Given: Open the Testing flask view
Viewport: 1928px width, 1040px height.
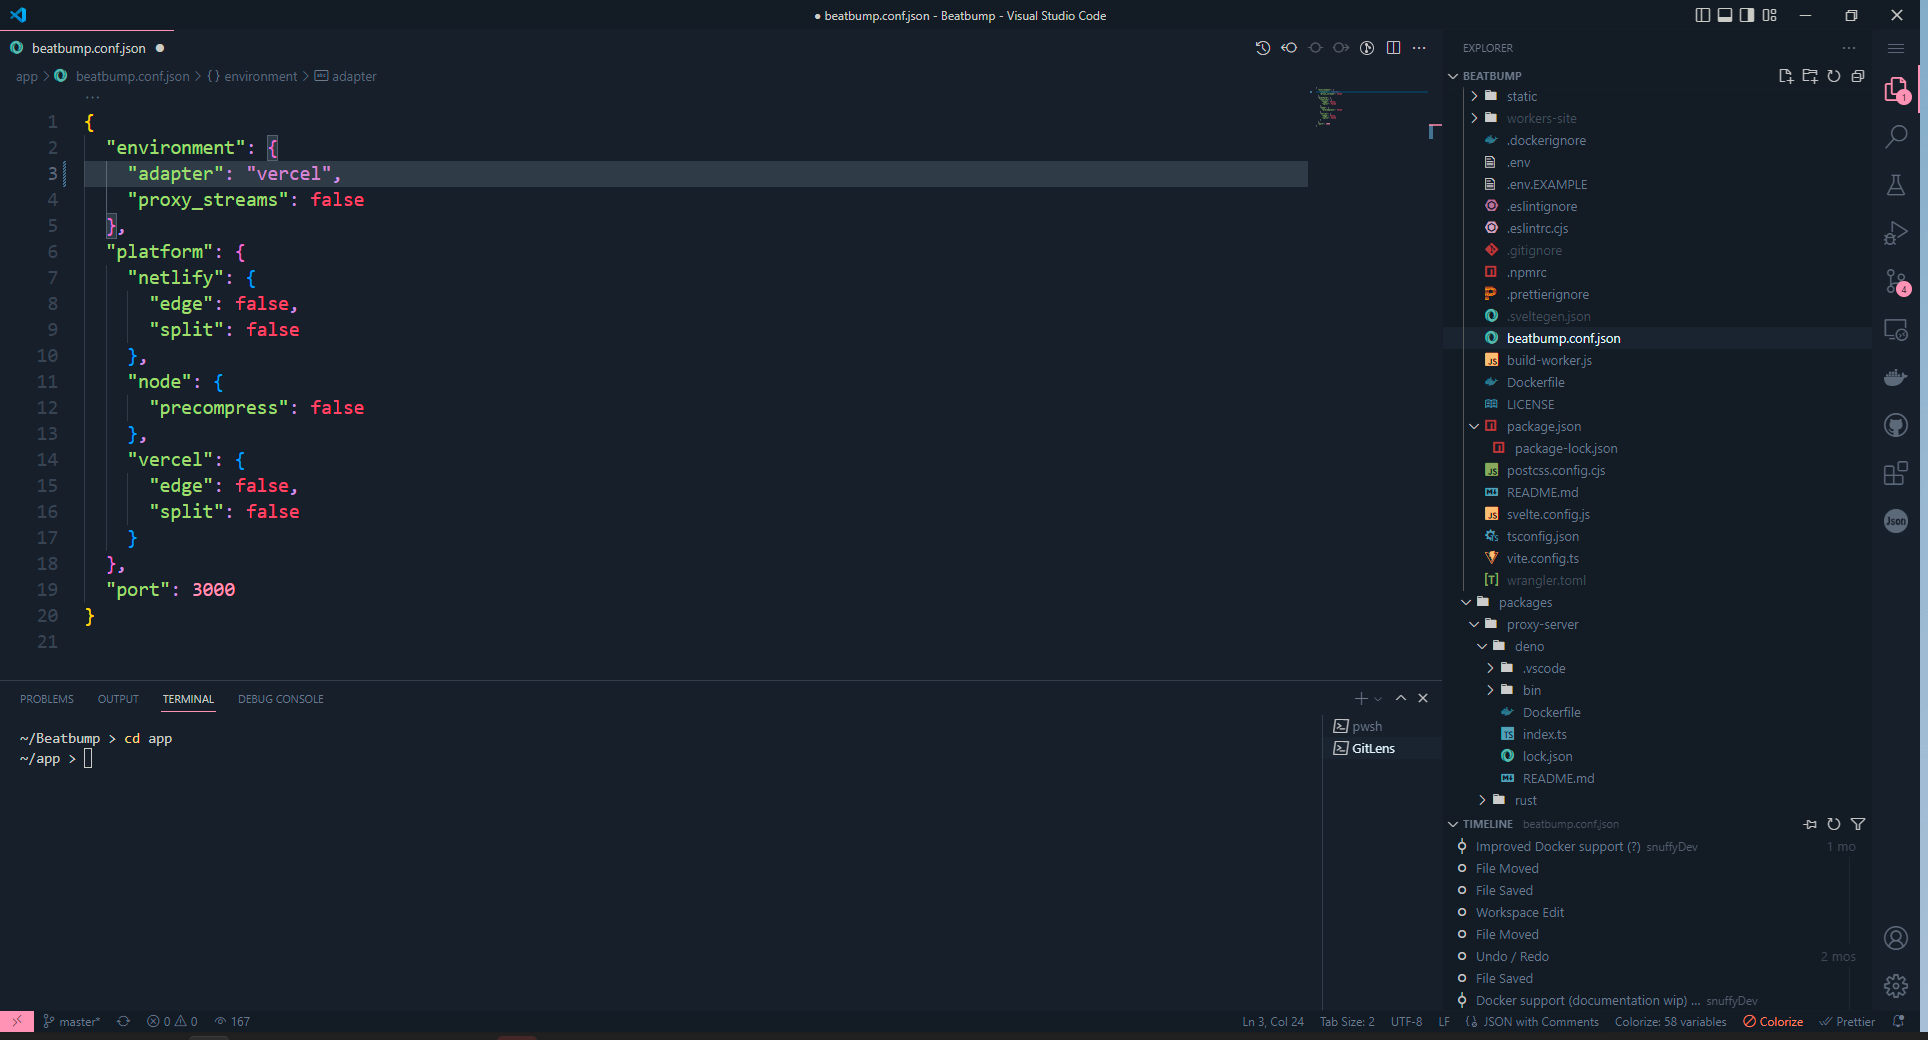Looking at the screenshot, I should (1896, 185).
